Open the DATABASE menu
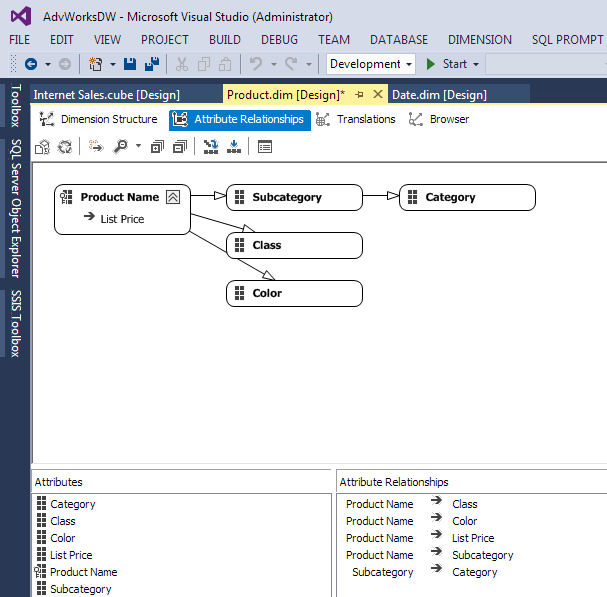The width and height of the screenshot is (607, 597). 398,40
